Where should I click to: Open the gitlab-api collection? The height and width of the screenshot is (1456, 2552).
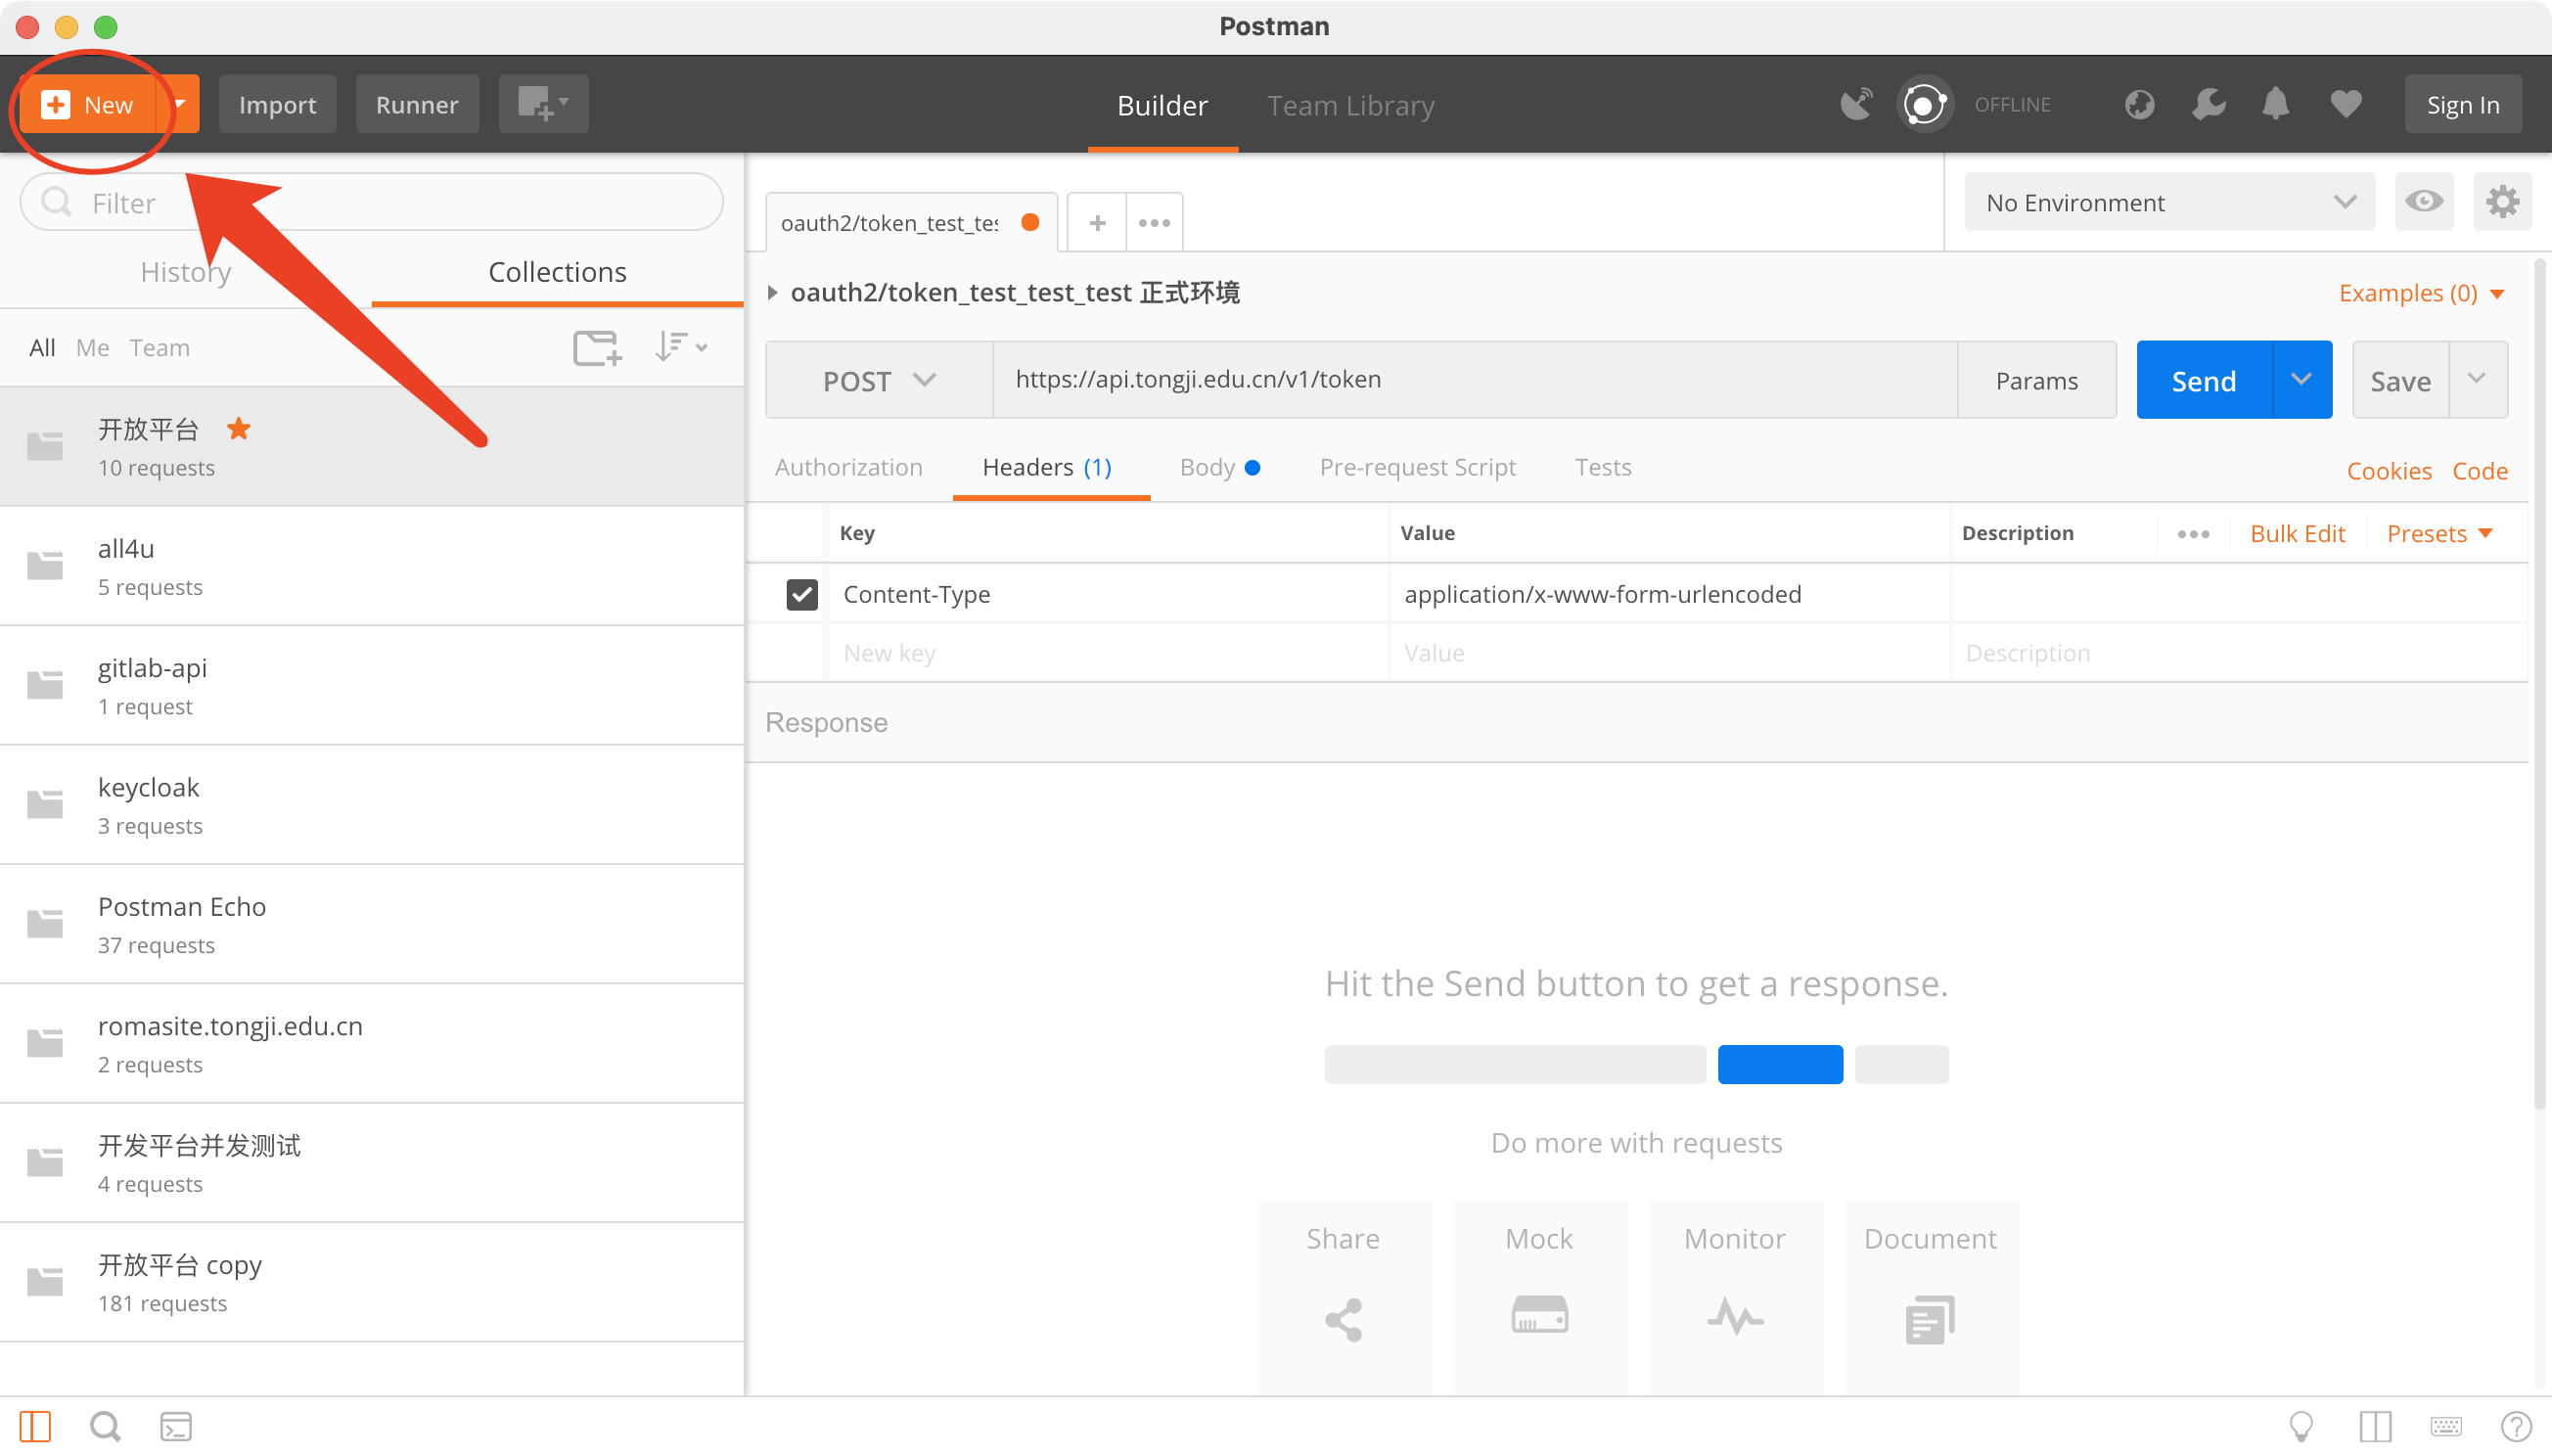click(372, 685)
